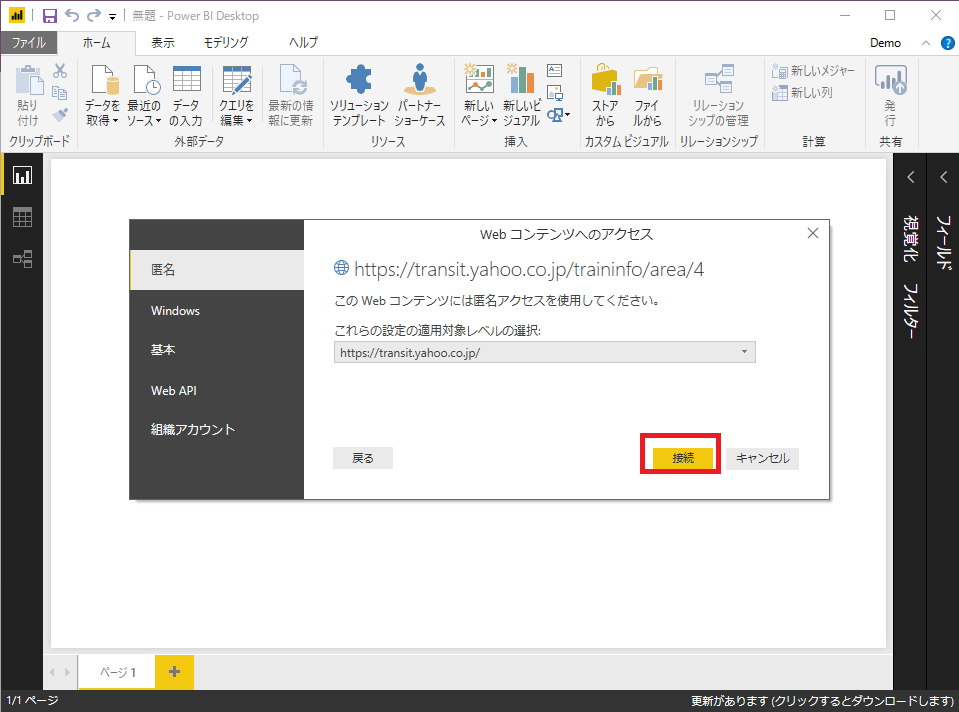Open the 最近のソース dropdown
This screenshot has height=712, width=959.
point(144,95)
